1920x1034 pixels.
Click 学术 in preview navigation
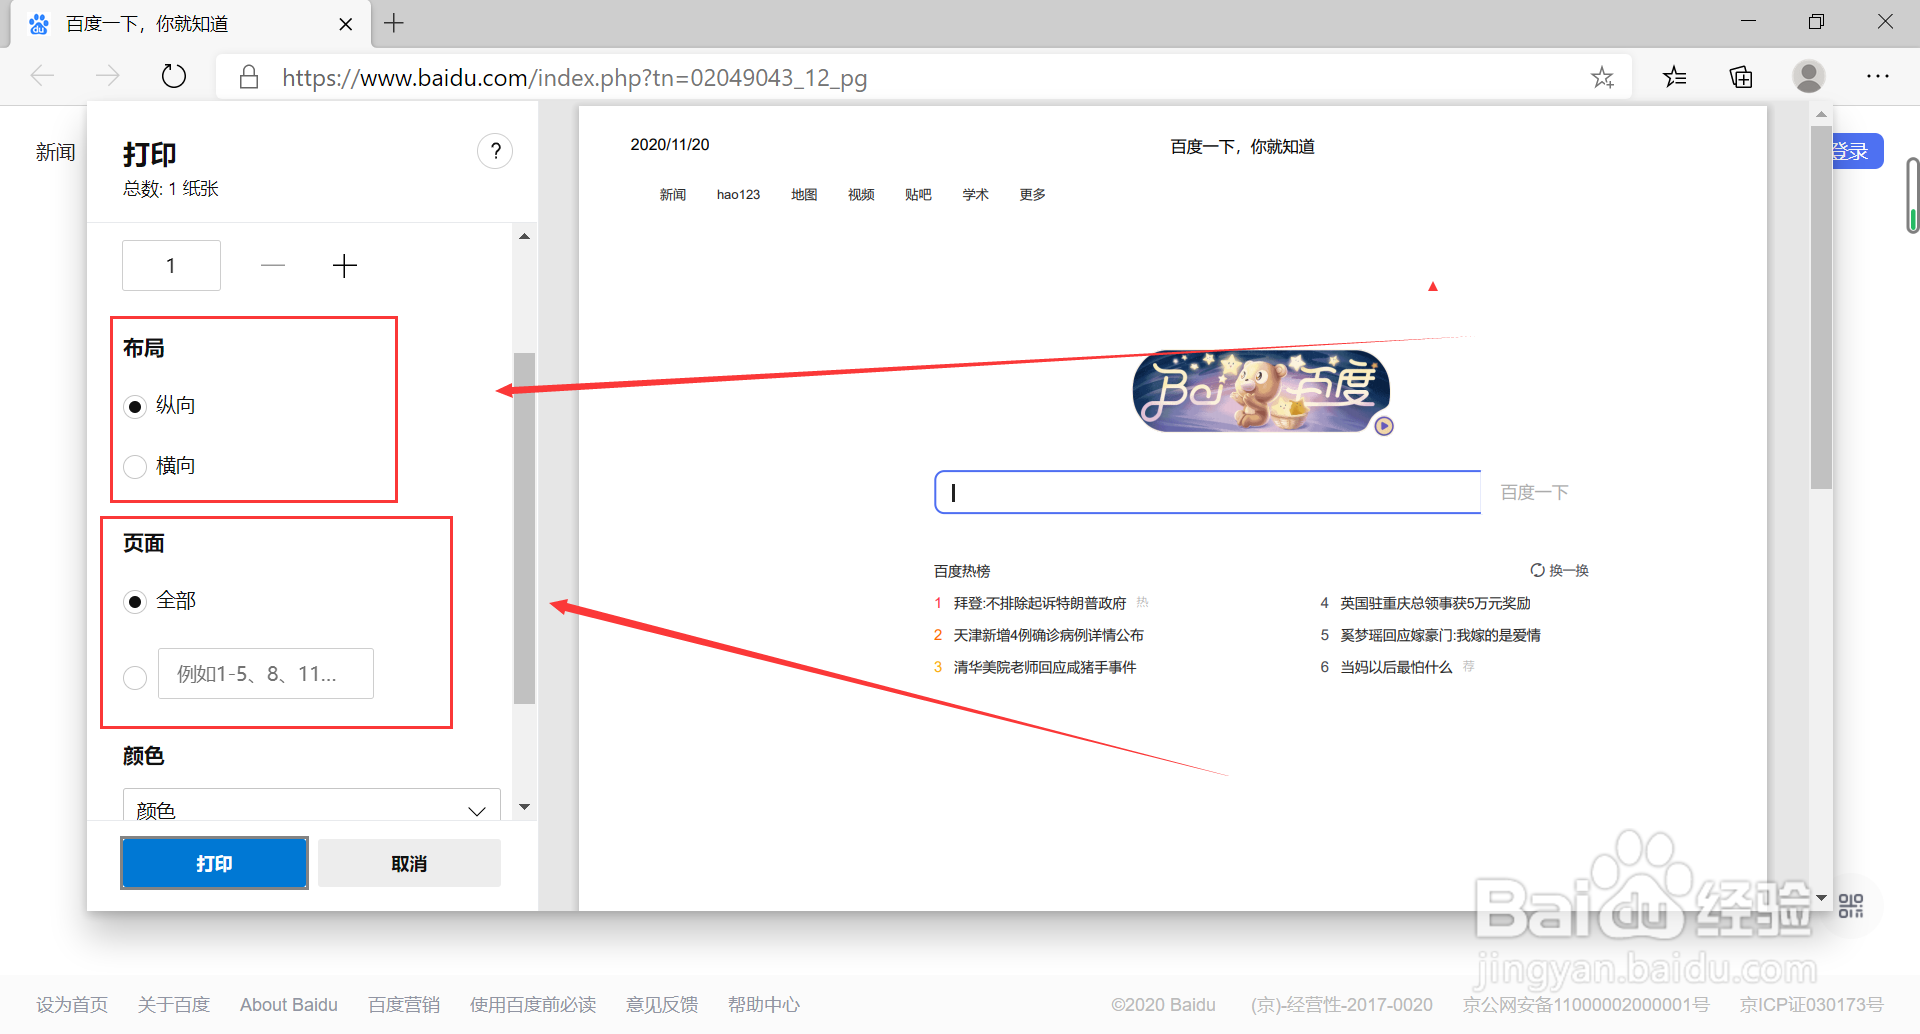pos(975,194)
